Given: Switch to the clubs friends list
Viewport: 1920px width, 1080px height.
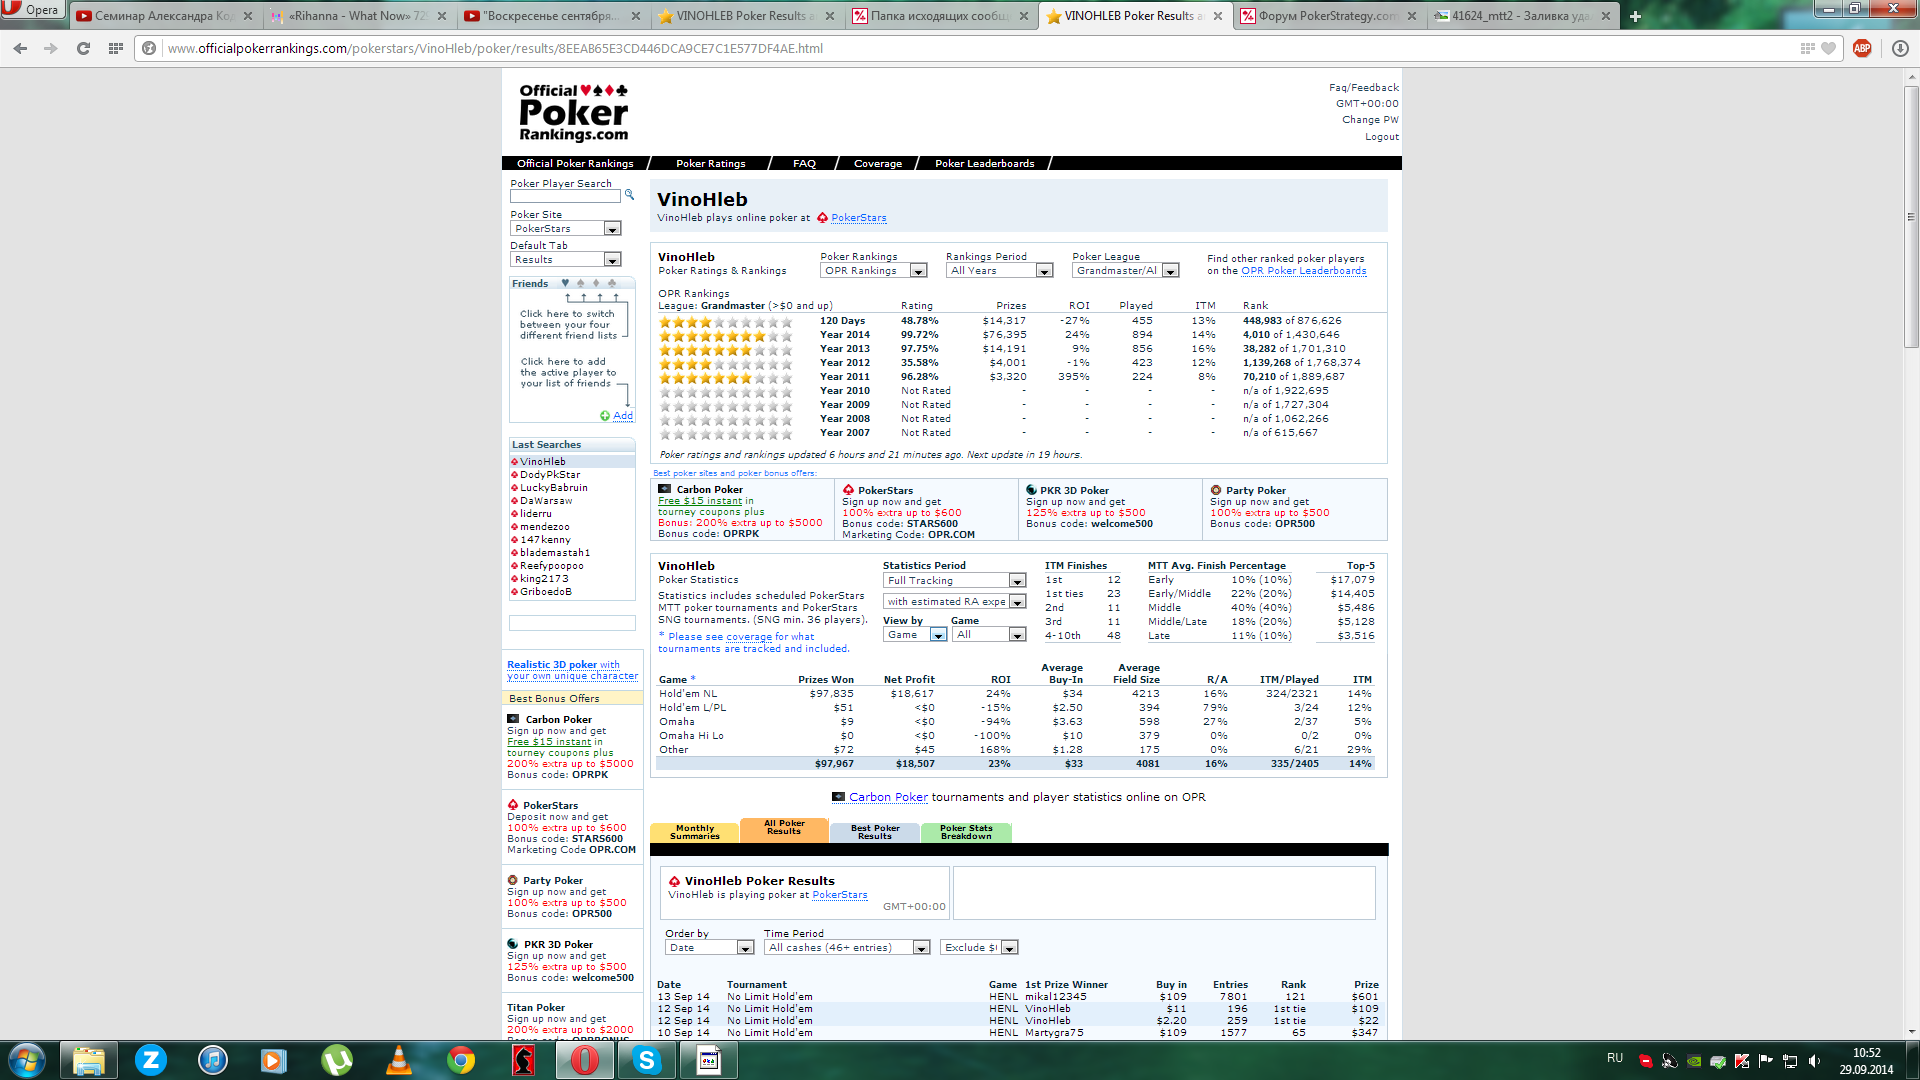Looking at the screenshot, I should pyautogui.click(x=612, y=283).
